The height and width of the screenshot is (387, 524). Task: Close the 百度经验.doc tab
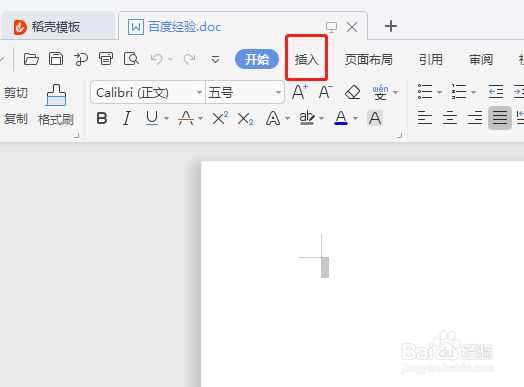352,27
